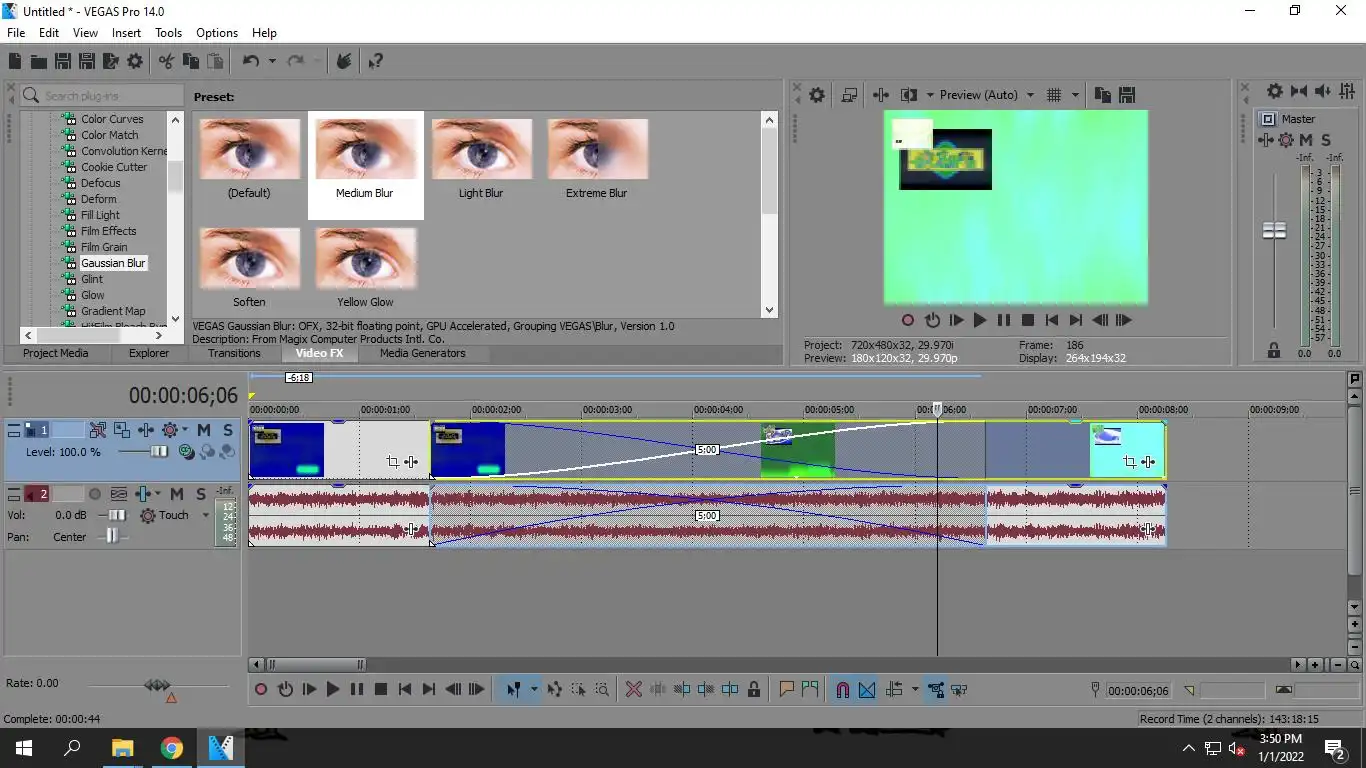Open mixing console icon in Master panel
The width and height of the screenshot is (1366, 768).
point(1346,91)
